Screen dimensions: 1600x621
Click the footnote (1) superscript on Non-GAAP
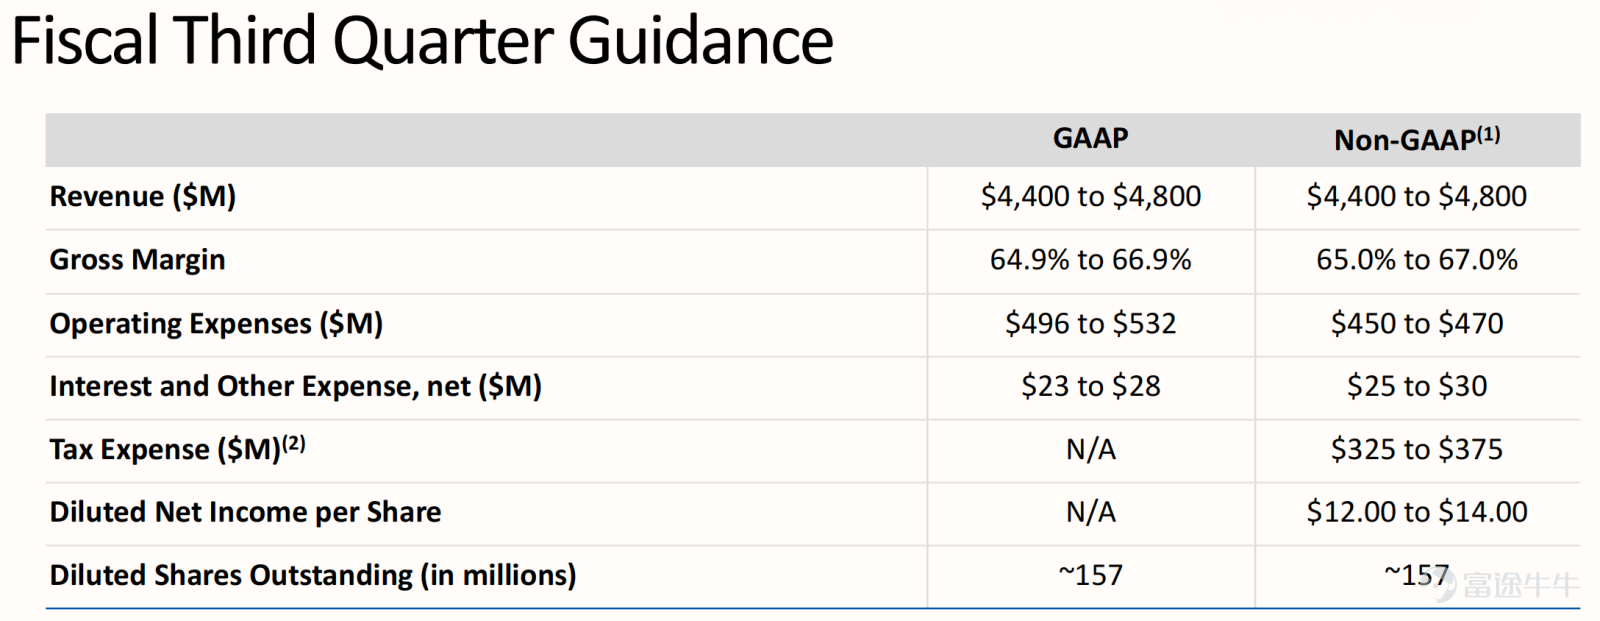pos(1489,133)
